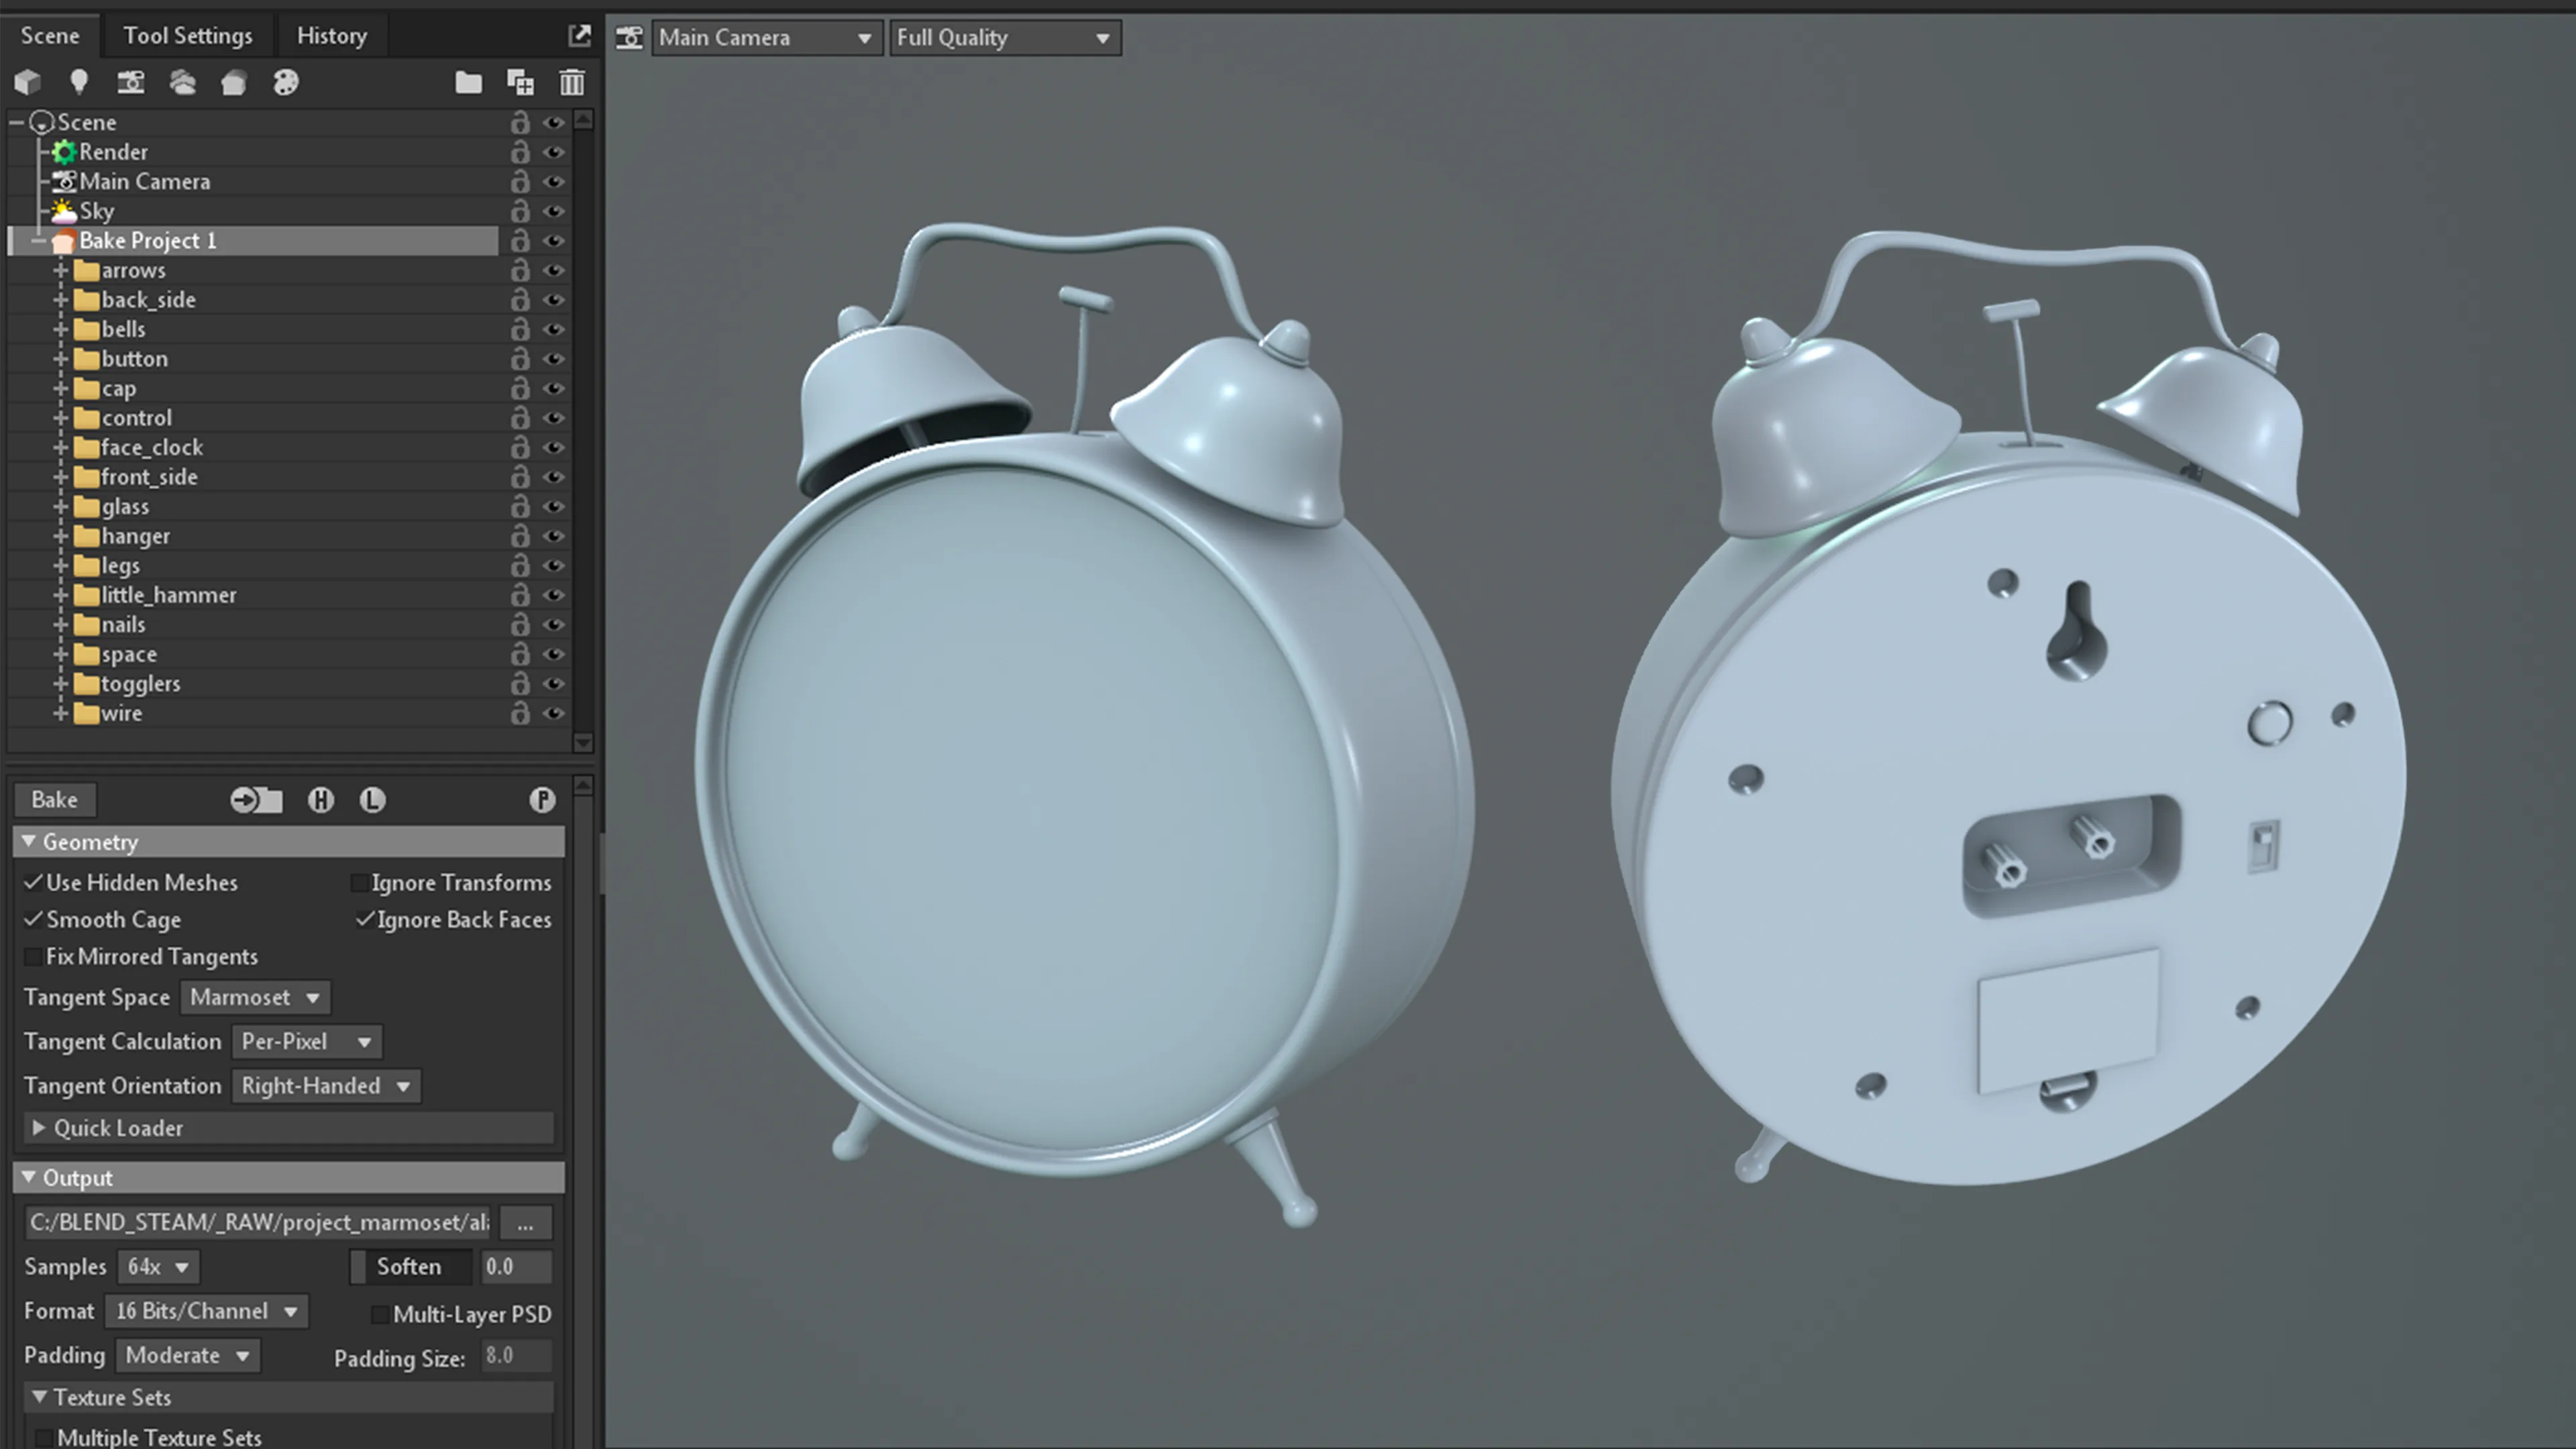Click the P preview icon
Screen dimensions: 2576x1449
(x=542, y=800)
